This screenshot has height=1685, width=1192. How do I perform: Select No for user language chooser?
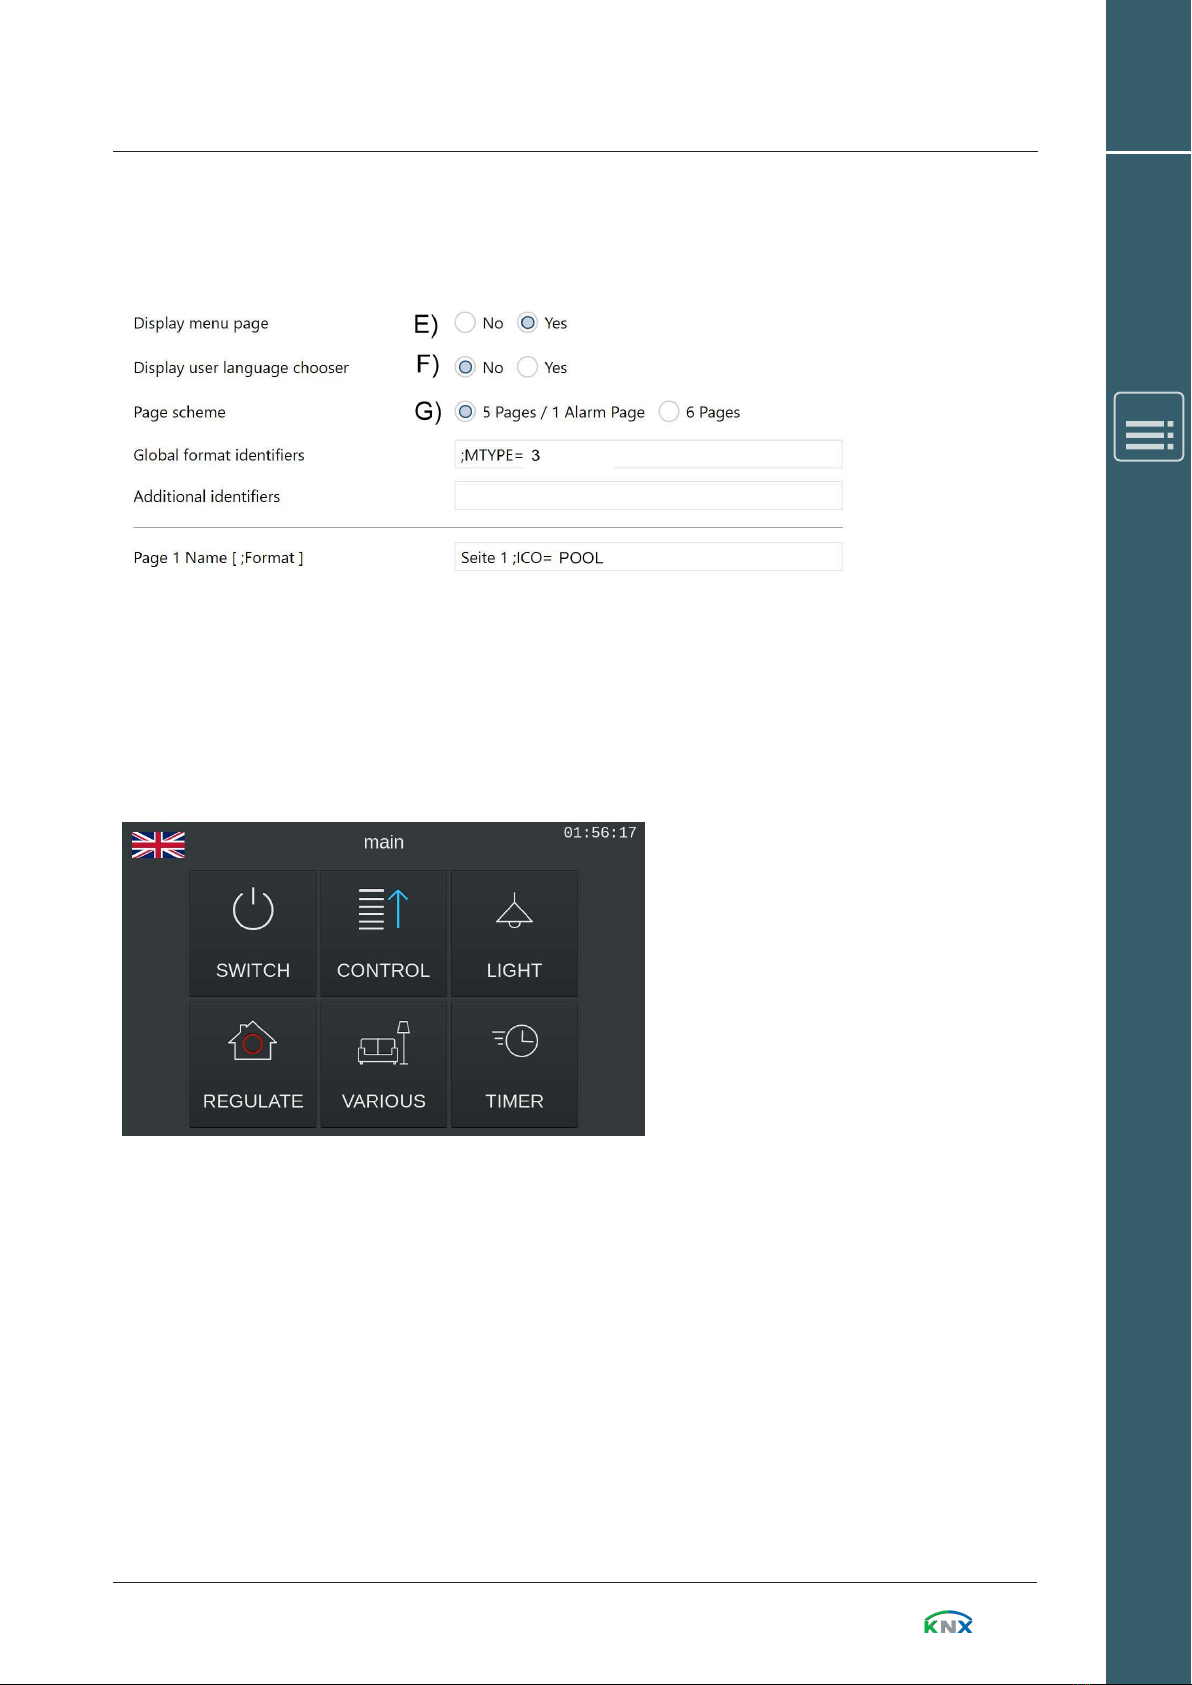[x=465, y=367]
